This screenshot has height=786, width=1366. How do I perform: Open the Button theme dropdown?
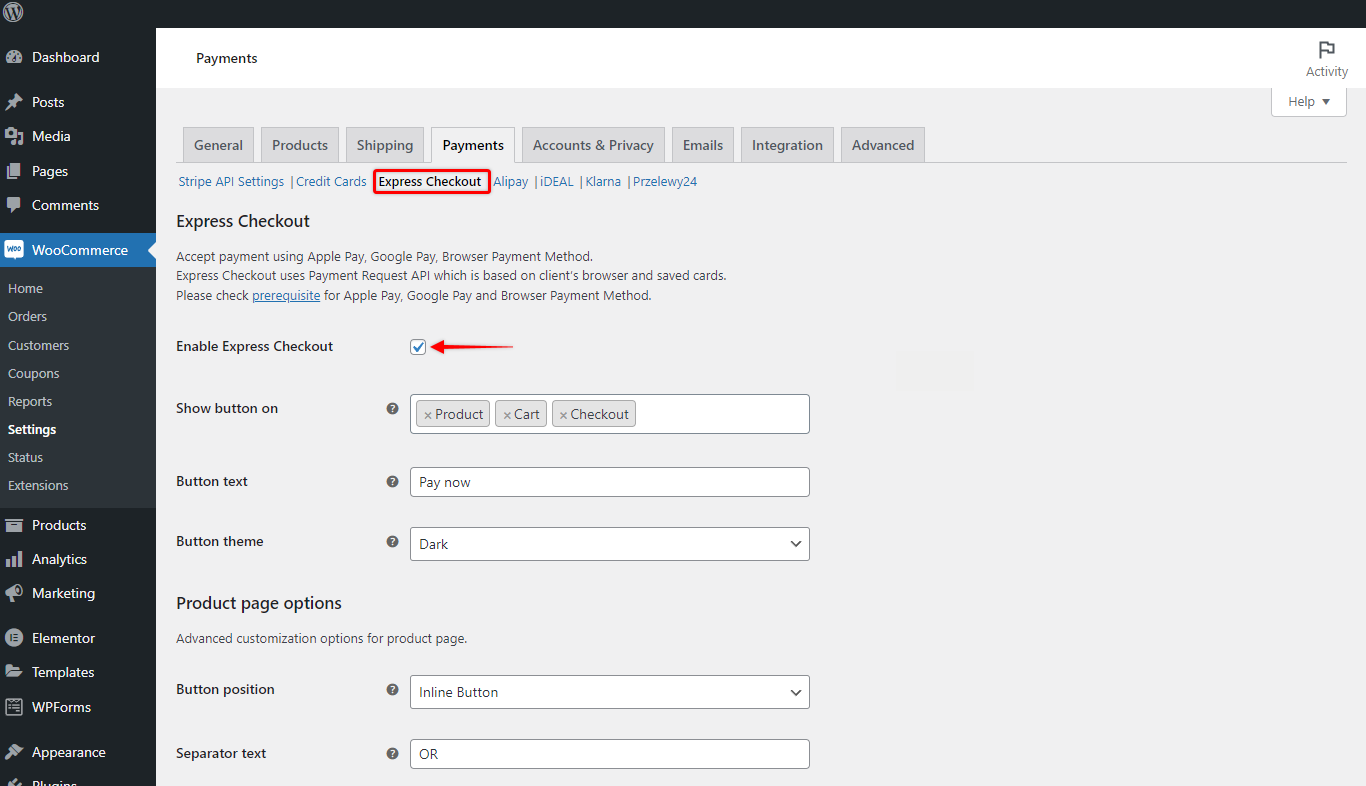click(x=609, y=544)
